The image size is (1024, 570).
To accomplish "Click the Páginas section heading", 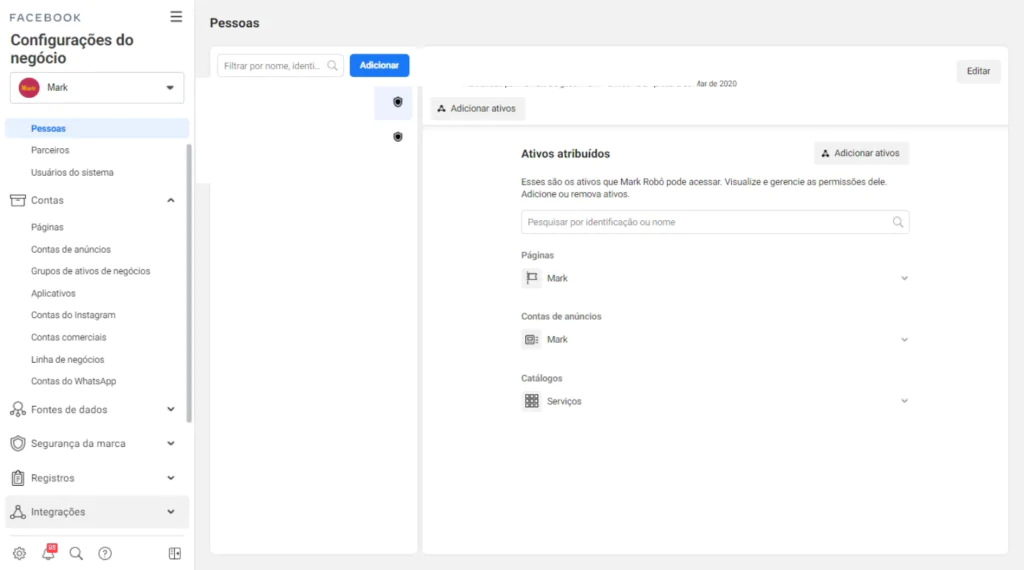I will 537,255.
